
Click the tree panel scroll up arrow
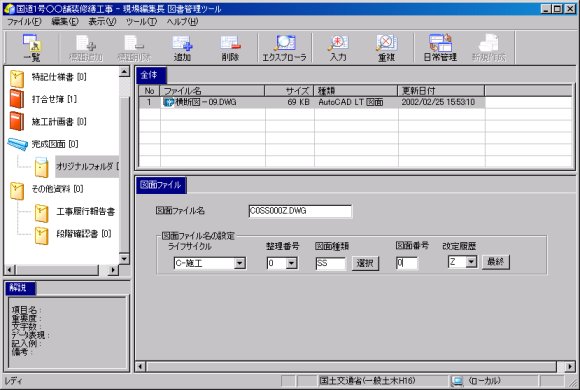125,72
